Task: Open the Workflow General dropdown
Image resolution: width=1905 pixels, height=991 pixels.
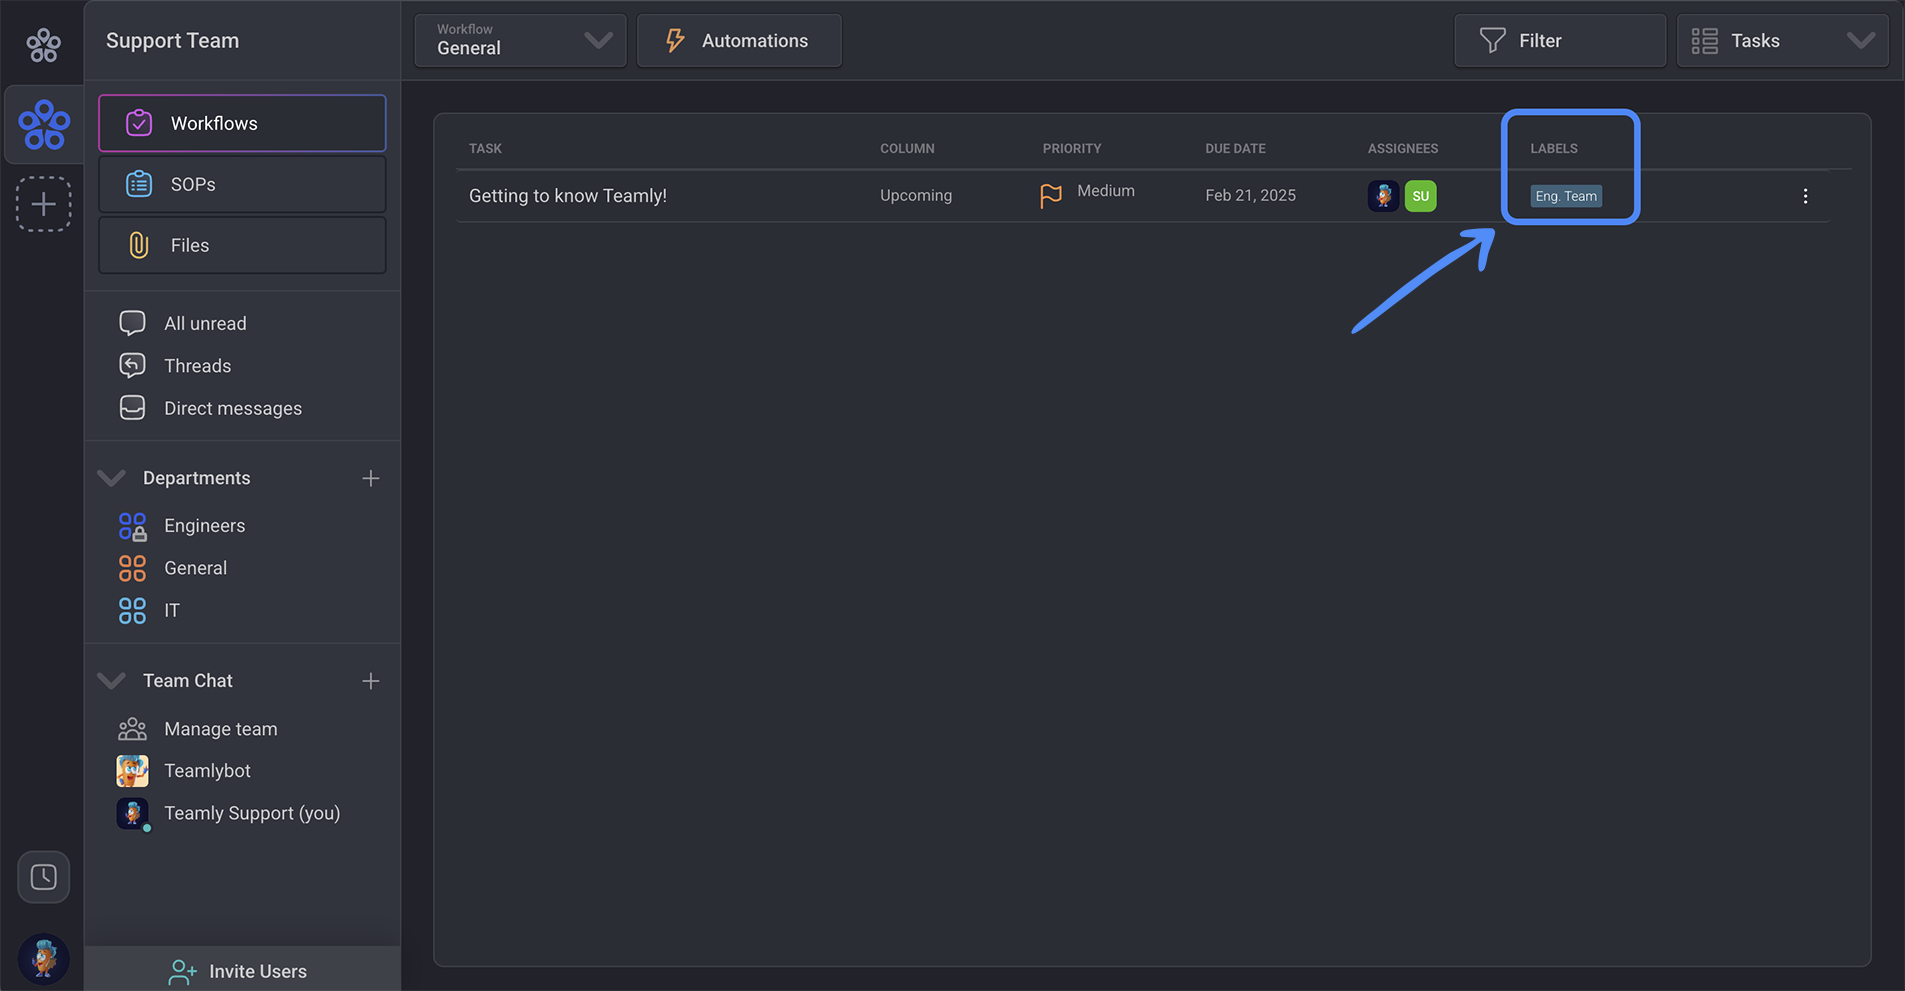Action: 520,40
